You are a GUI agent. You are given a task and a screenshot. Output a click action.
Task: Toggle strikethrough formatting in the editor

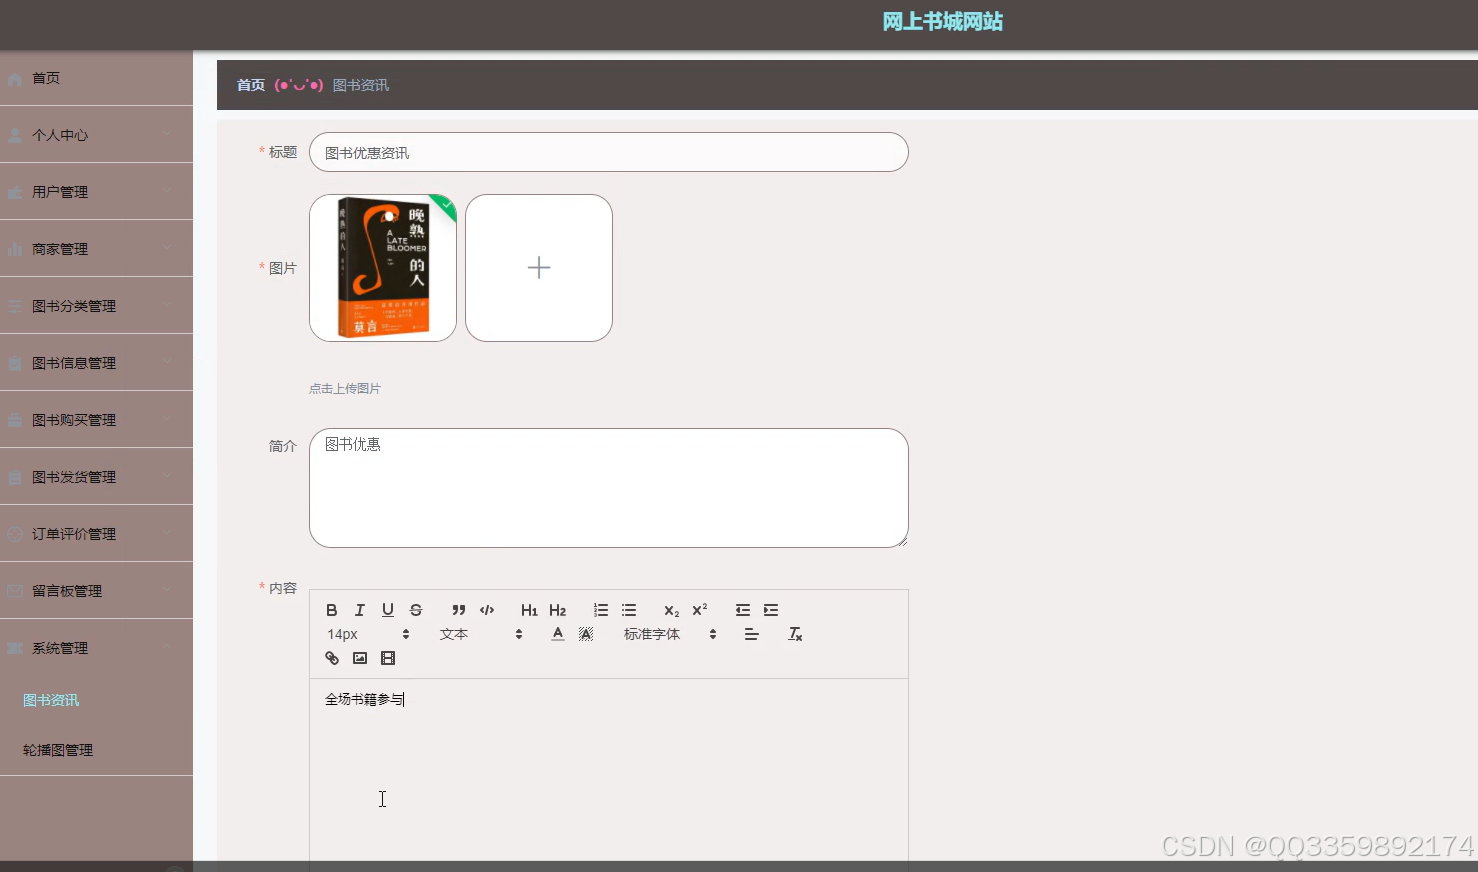click(416, 610)
